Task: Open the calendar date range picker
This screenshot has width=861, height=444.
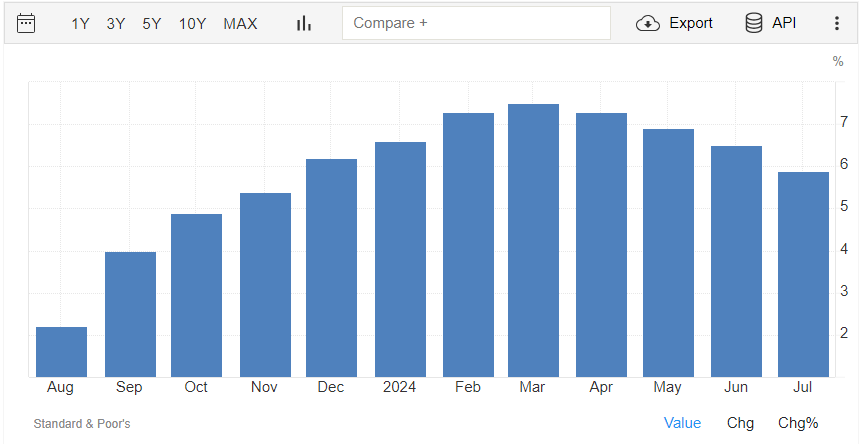Action: [x=26, y=24]
